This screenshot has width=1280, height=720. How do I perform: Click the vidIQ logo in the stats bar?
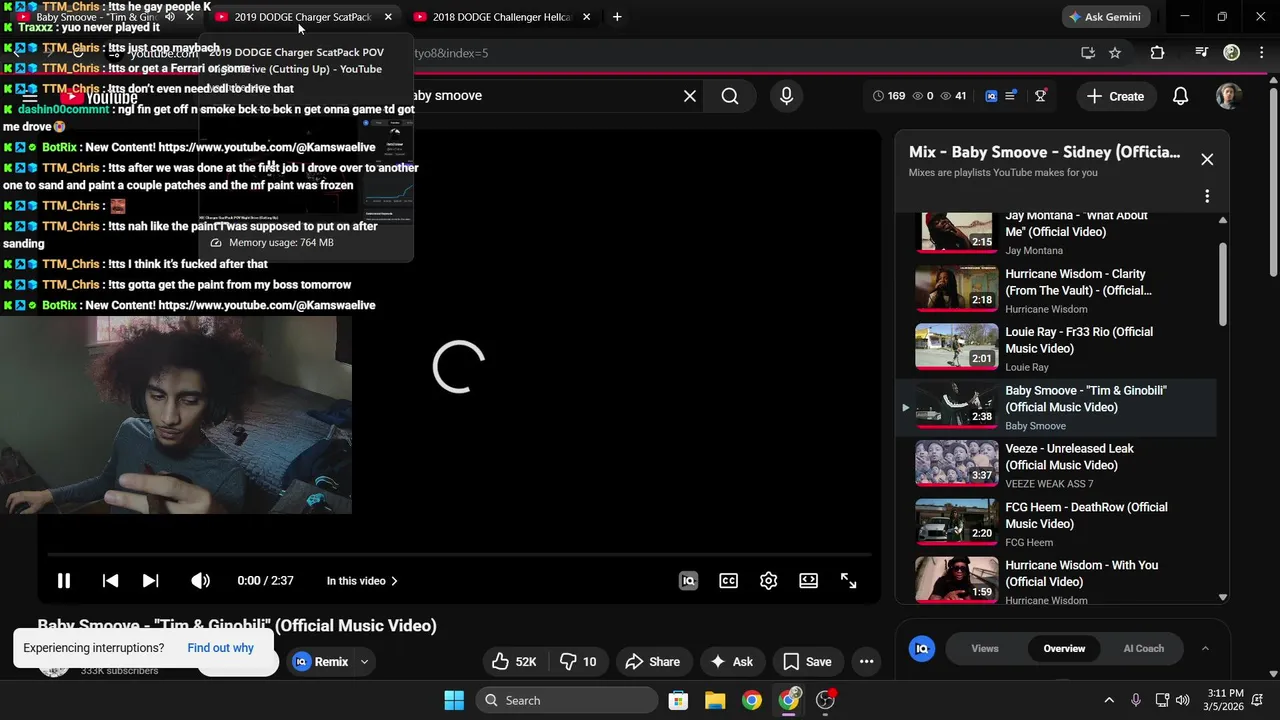tap(991, 96)
